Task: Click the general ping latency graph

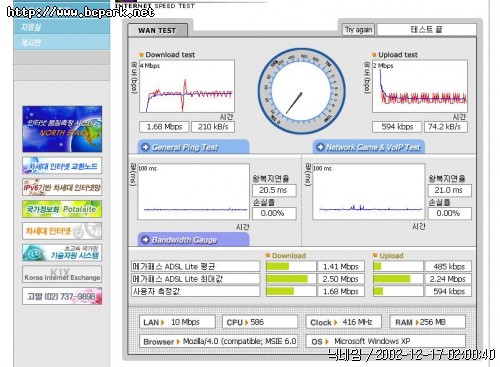Action: [x=193, y=191]
